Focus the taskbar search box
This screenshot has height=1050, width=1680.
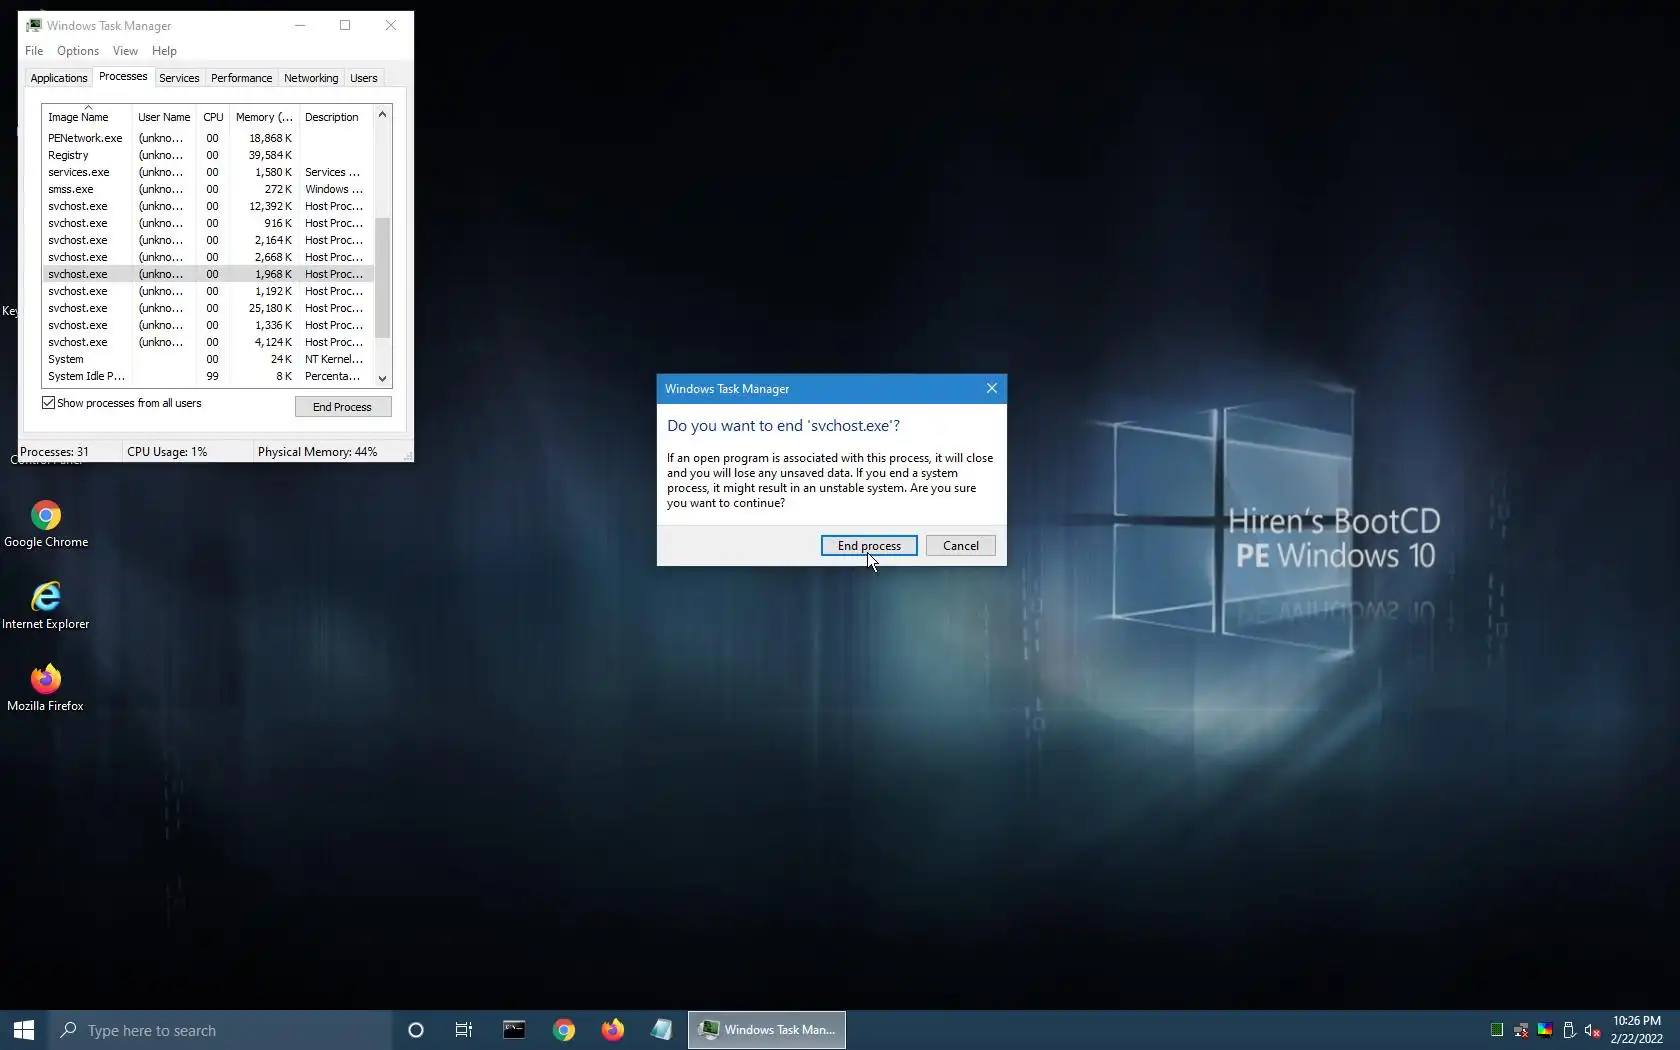click(220, 1030)
